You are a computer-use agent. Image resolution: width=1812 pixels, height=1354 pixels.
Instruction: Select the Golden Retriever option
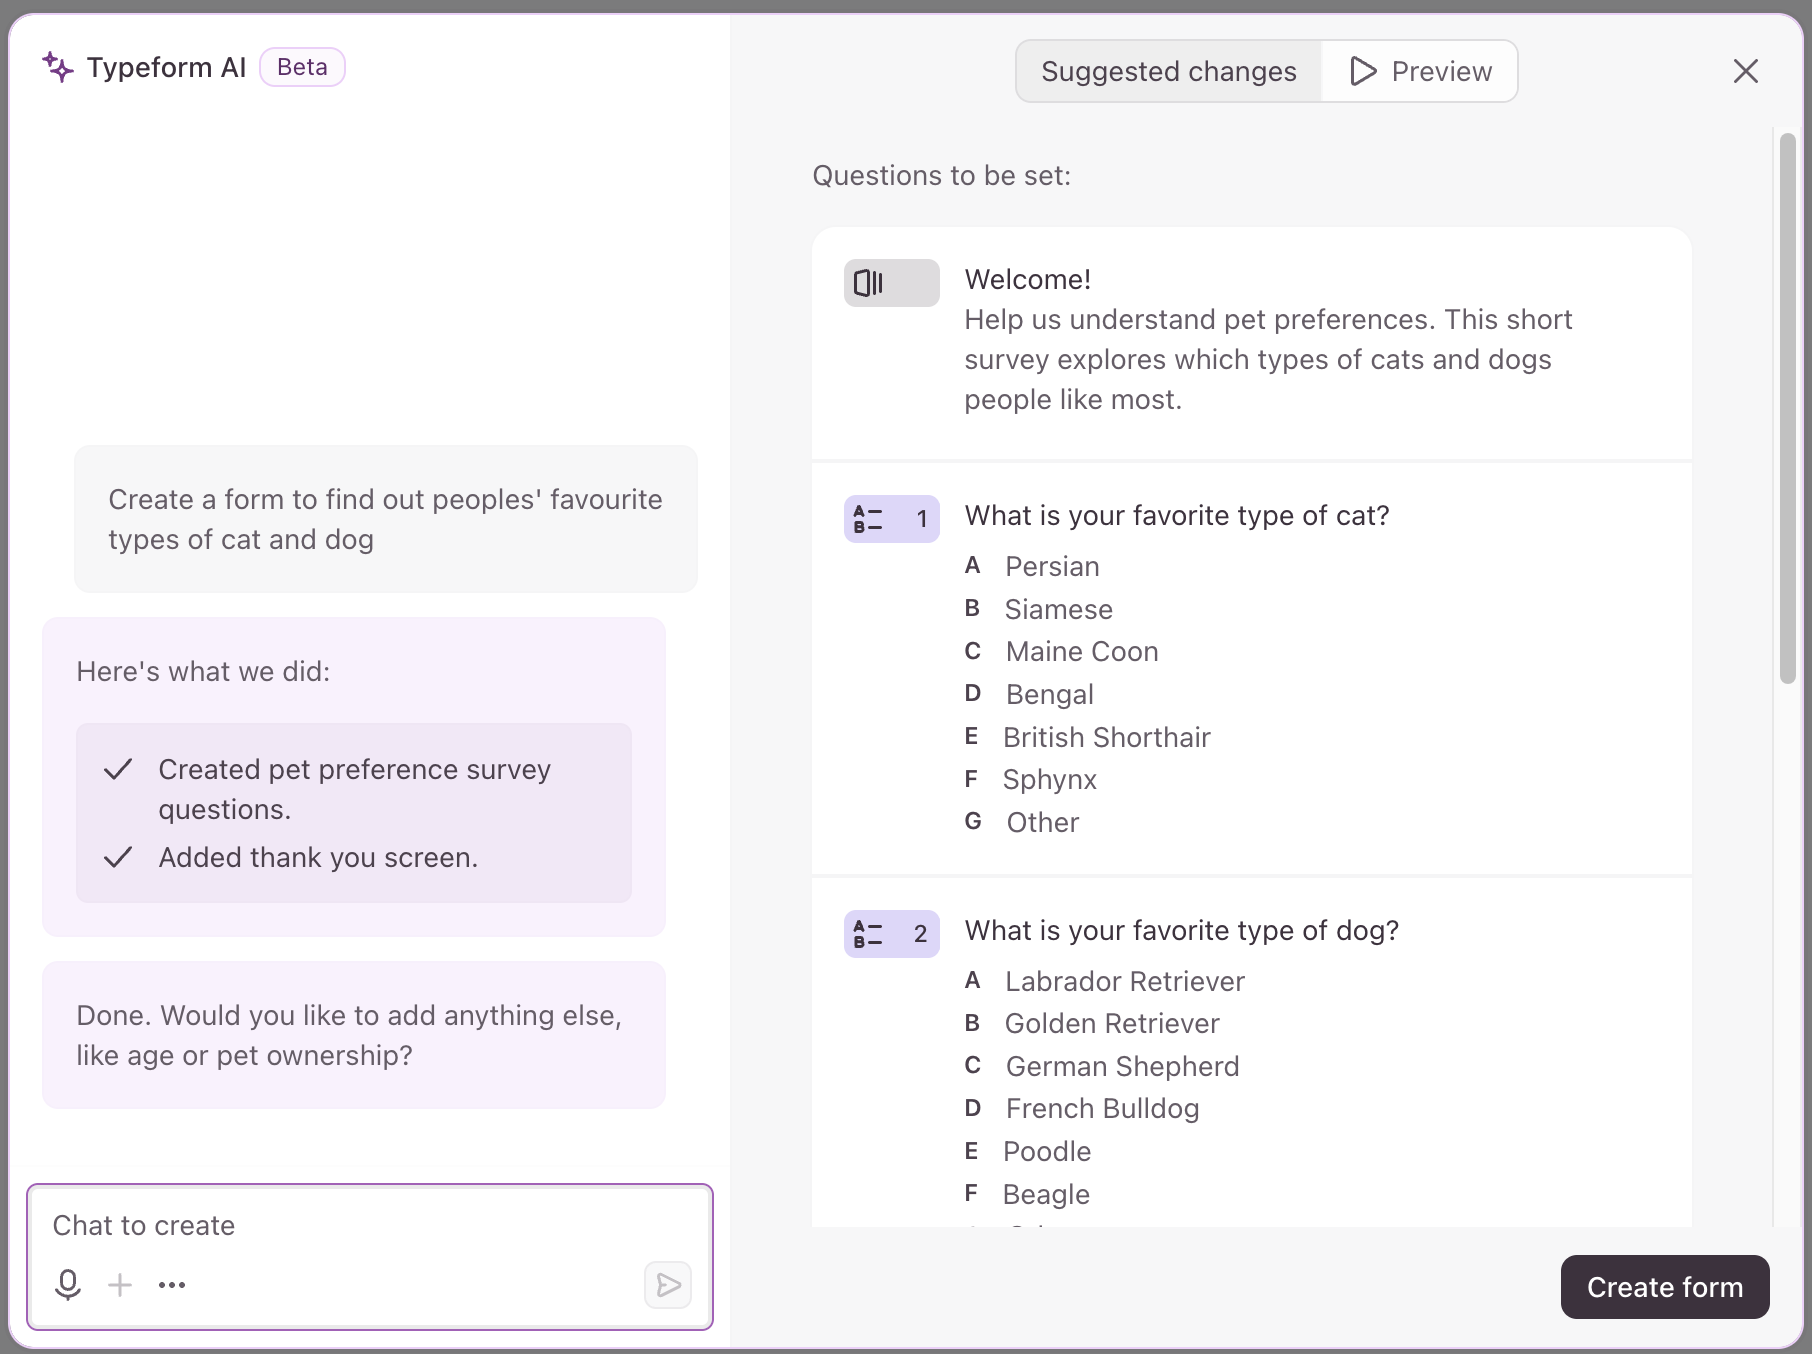coord(1111,1023)
